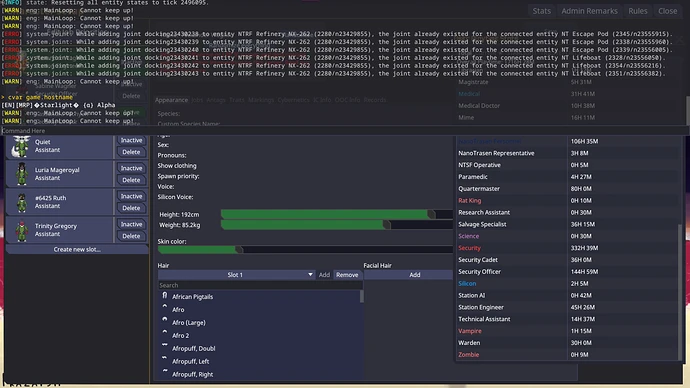
Task: Open the Stats tab
Action: pyautogui.click(x=541, y=11)
